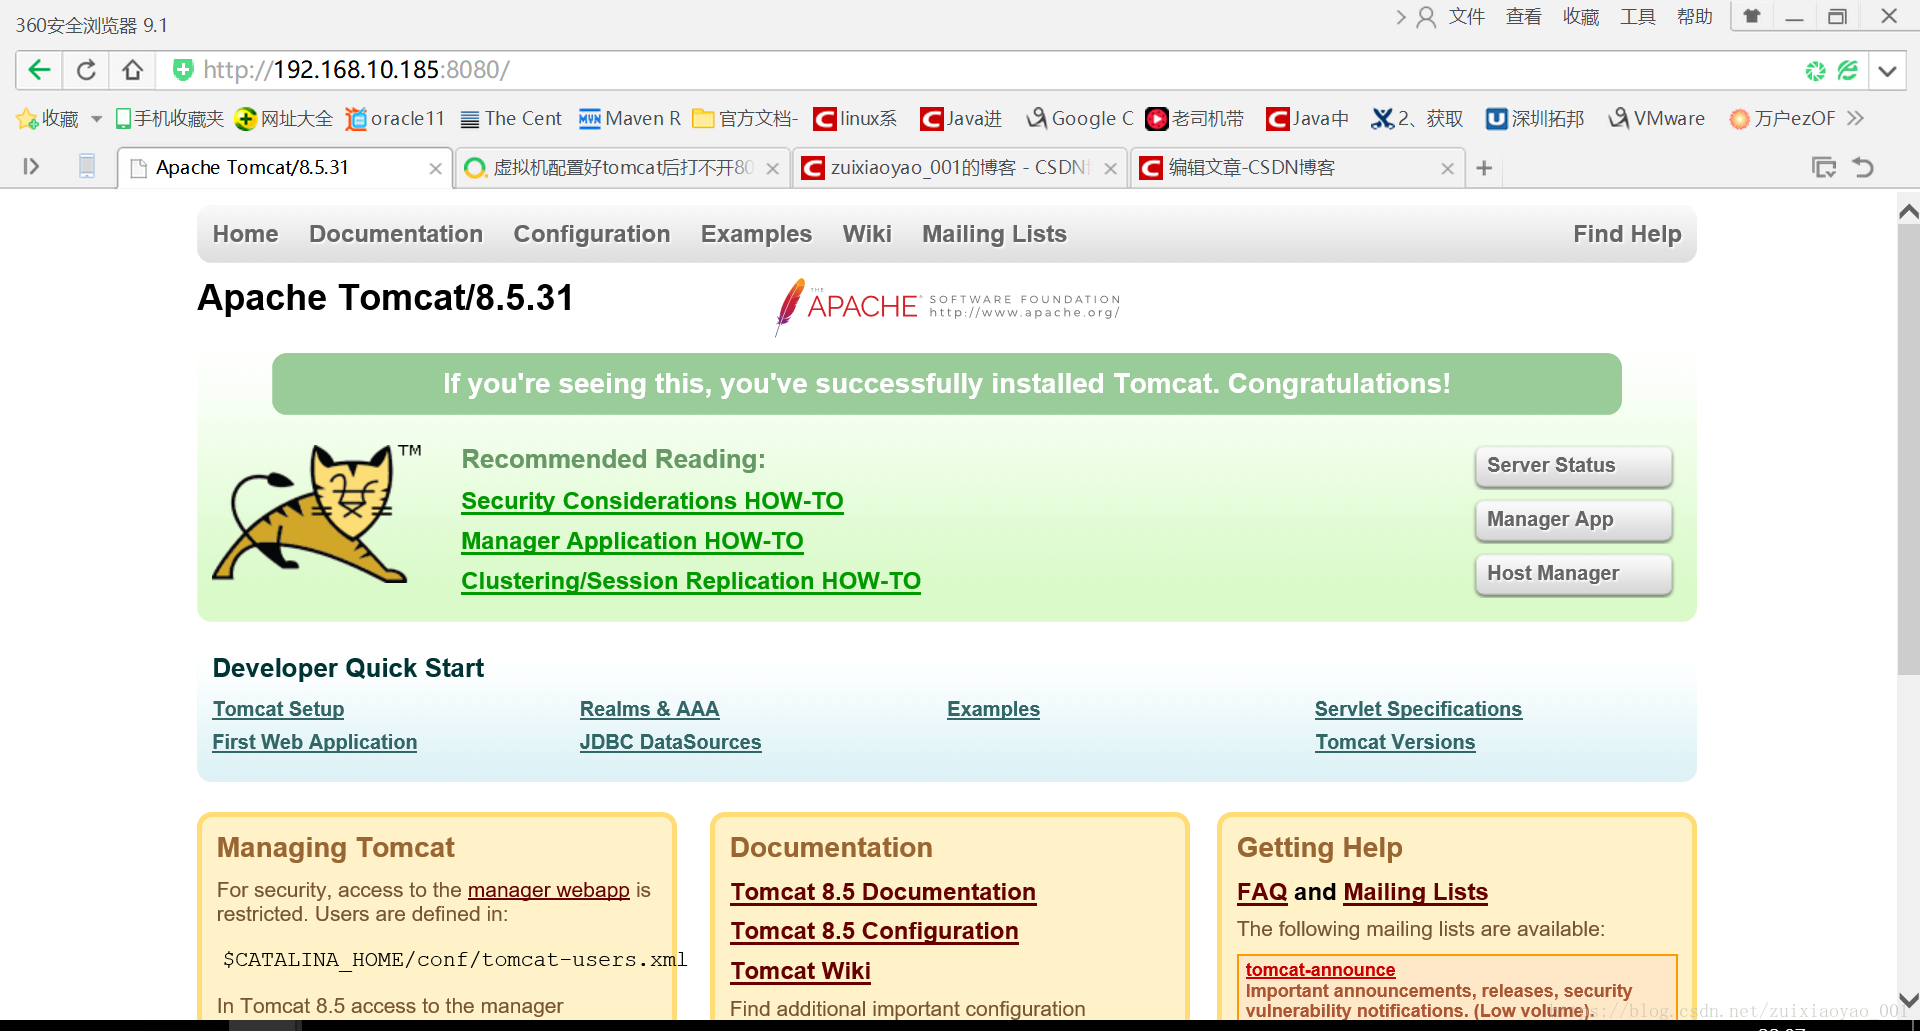1920x1031 pixels.
Task: Open The Cent bookmark
Action: pyautogui.click(x=511, y=119)
